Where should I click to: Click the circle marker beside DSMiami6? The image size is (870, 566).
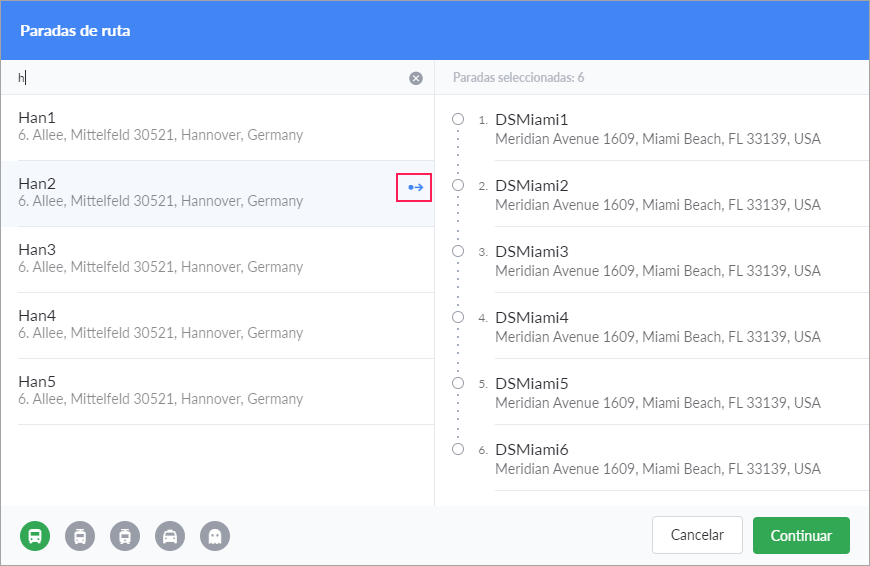tap(458, 449)
